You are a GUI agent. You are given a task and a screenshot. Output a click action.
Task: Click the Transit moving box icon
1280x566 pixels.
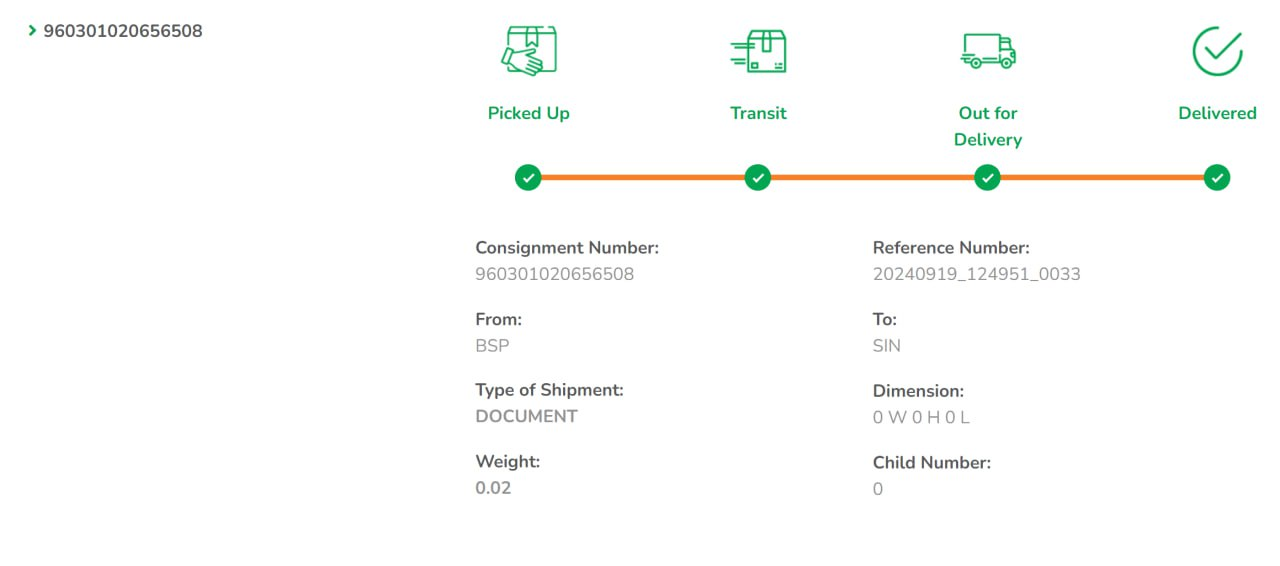click(x=758, y=50)
